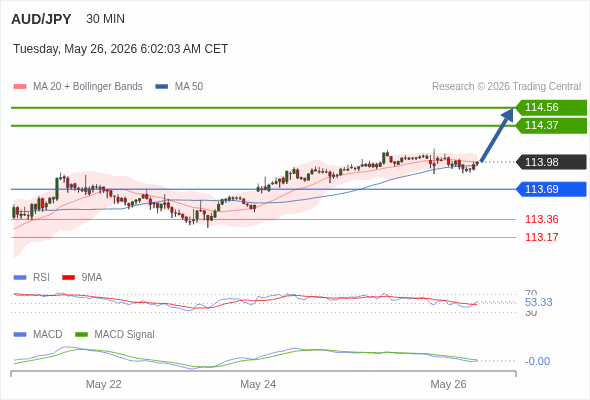Click the AUD/JPY pair title
The width and height of the screenshot is (590, 400).
tap(41, 19)
